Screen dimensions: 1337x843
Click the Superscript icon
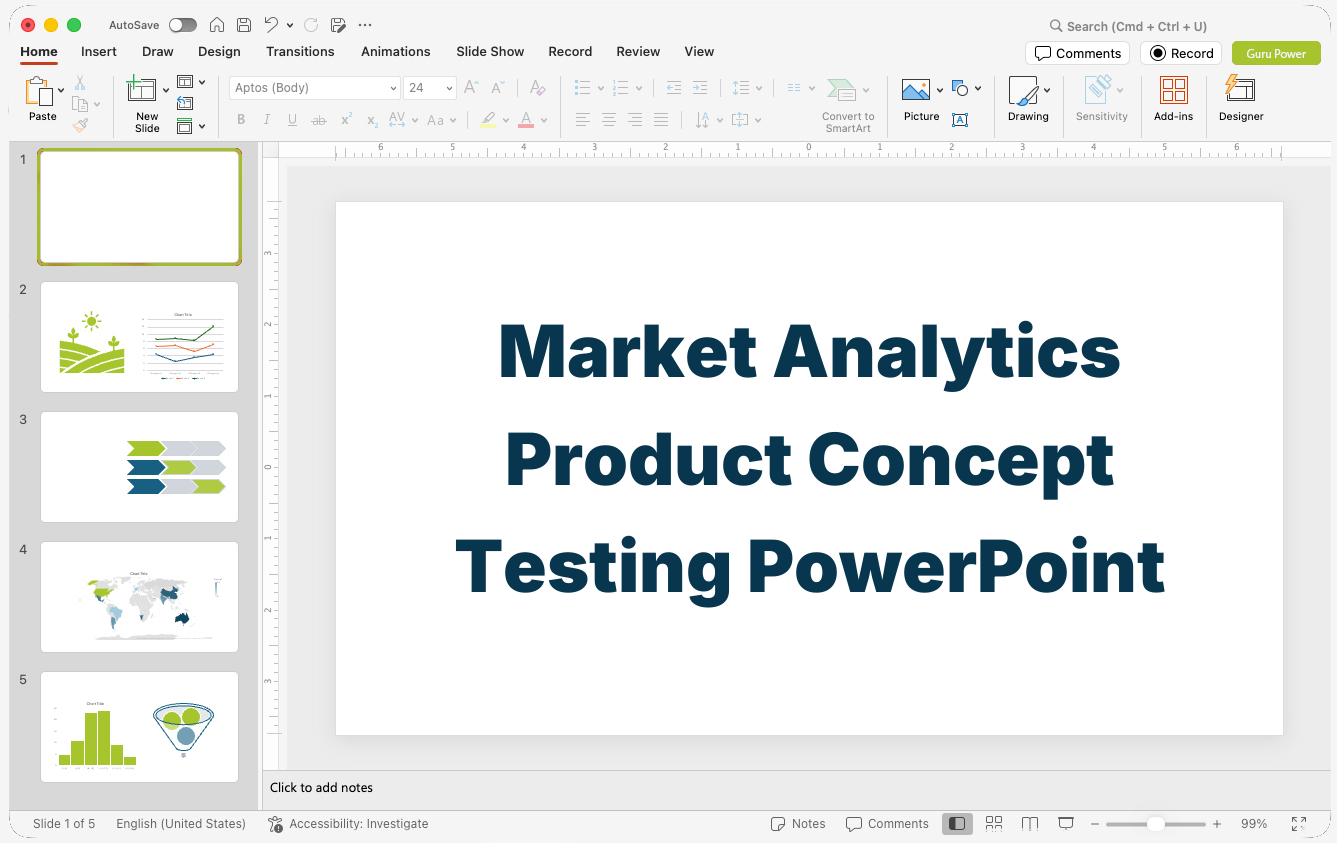click(x=346, y=120)
